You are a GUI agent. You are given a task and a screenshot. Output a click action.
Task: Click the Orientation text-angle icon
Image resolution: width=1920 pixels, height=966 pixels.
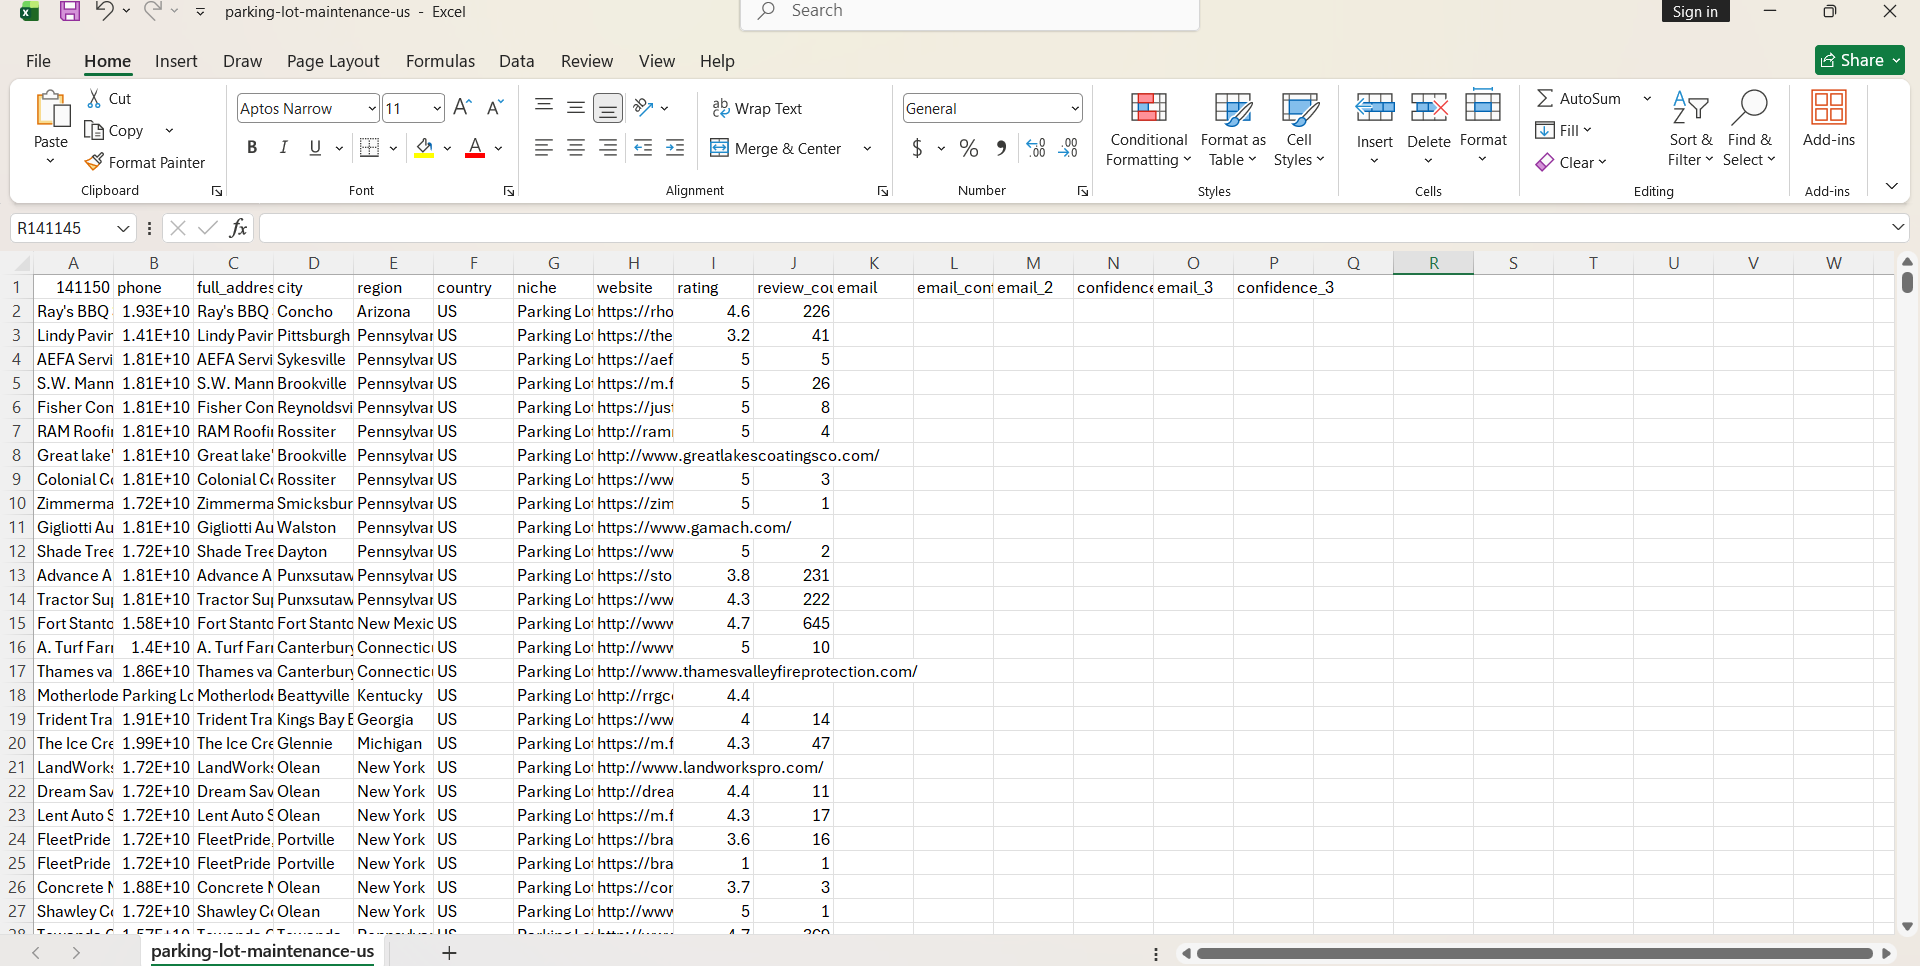[x=644, y=108]
